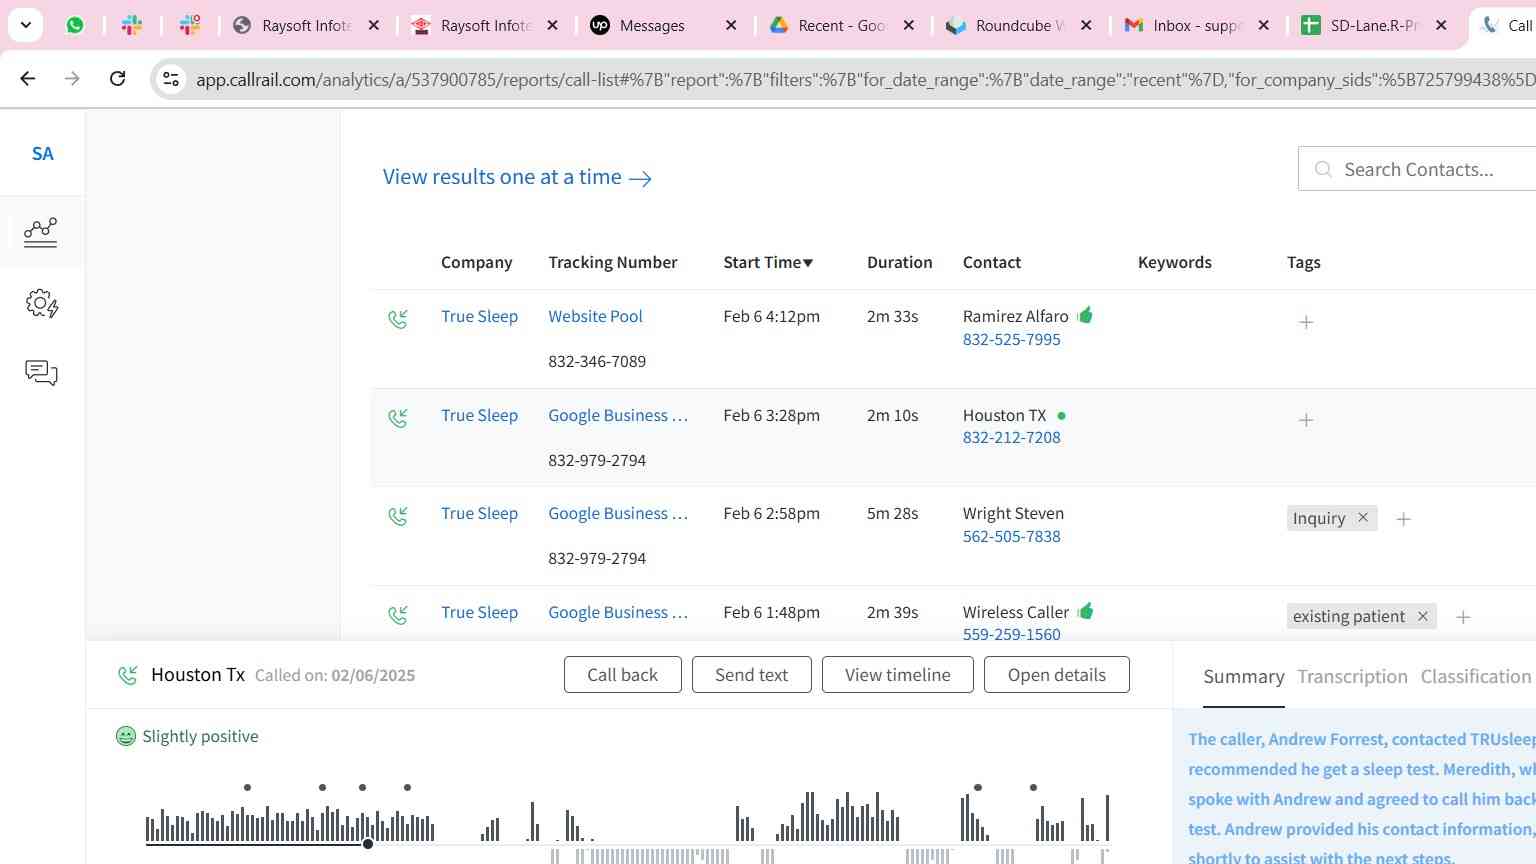This screenshot has height=864, width=1536.
Task: Click the Keywords column header
Action: click(1174, 262)
